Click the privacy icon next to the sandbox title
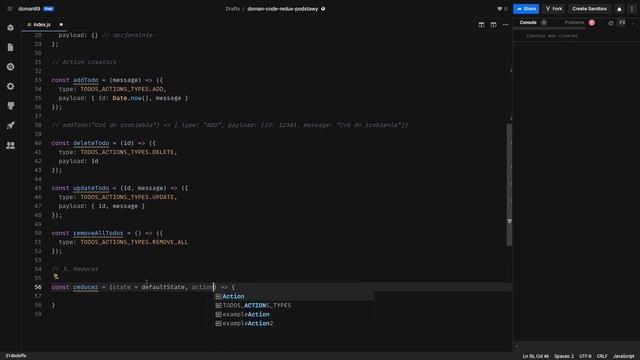The image size is (640, 360). tap(323, 9)
